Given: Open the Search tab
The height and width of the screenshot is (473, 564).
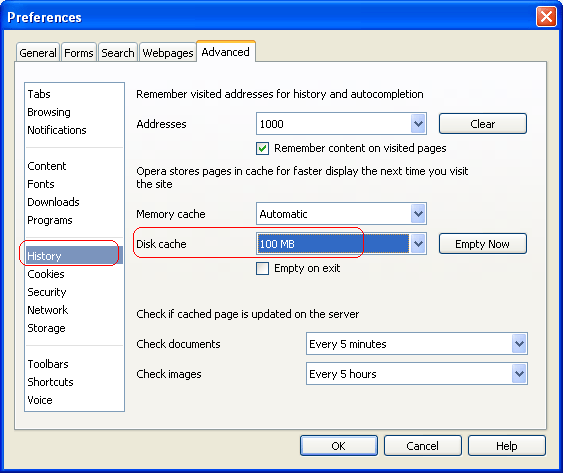Looking at the screenshot, I should coord(118,53).
